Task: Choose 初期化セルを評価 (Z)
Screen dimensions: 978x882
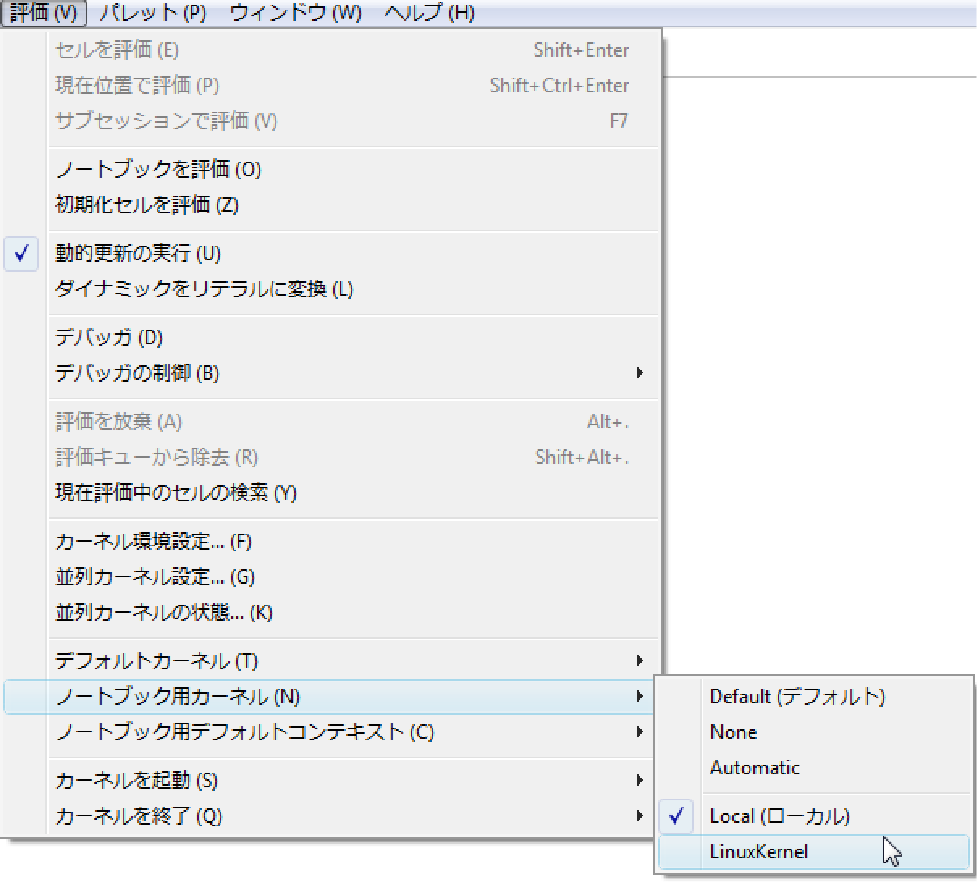Action: (331, 205)
